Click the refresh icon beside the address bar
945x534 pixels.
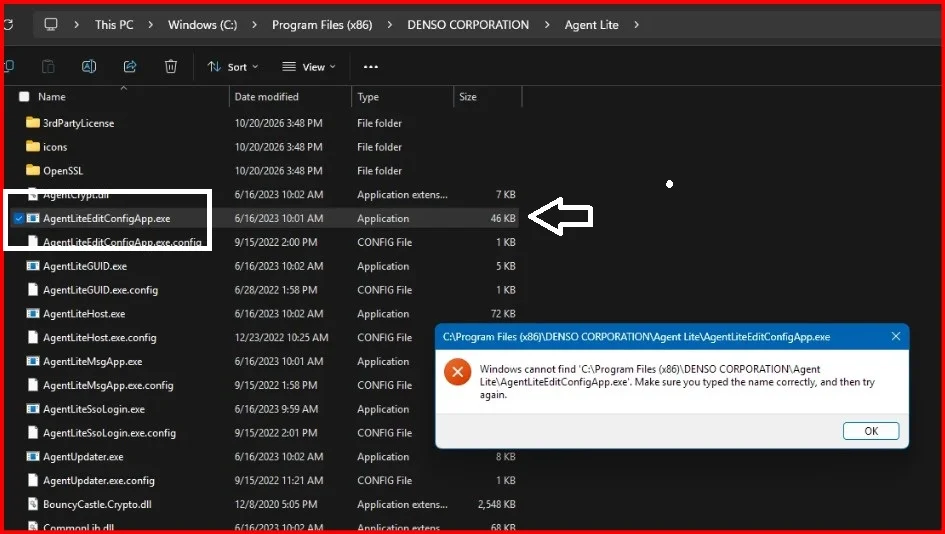pos(8,25)
